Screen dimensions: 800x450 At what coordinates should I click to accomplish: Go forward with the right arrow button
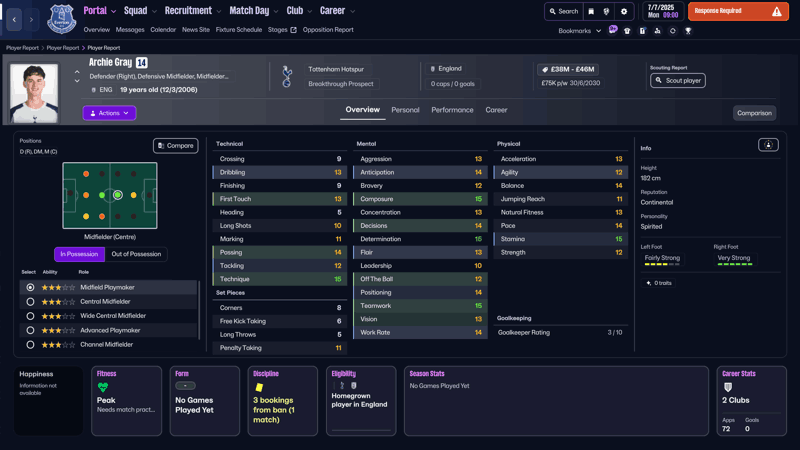point(31,19)
